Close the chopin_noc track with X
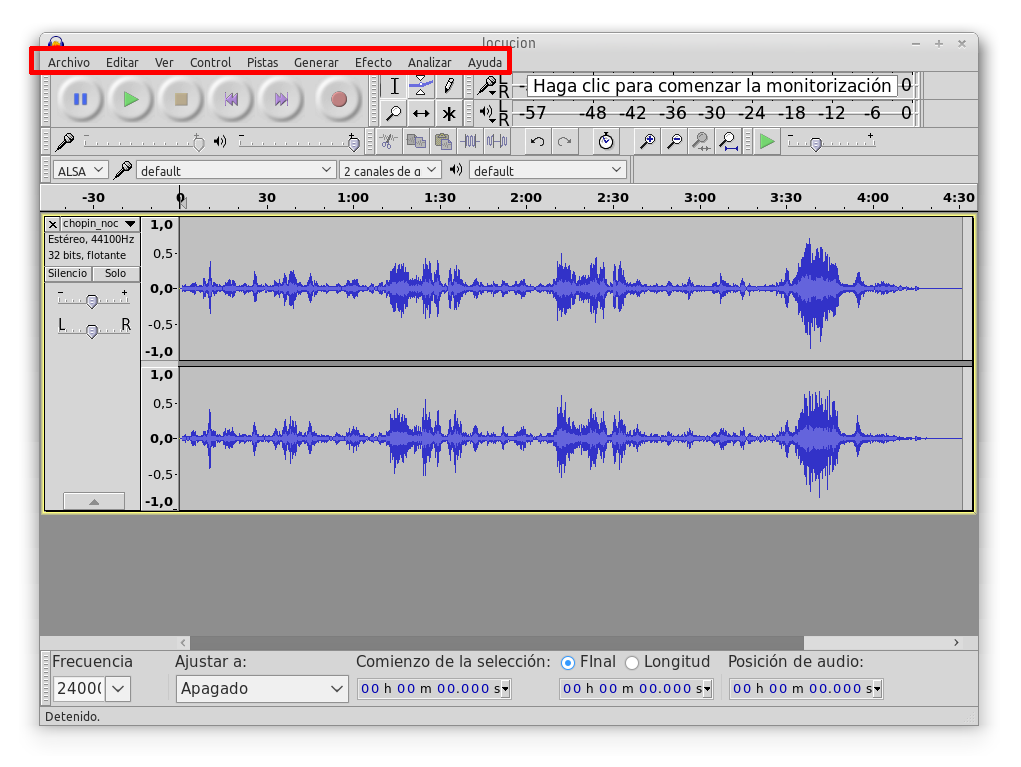Screen dimensions: 1021x767 point(53,224)
